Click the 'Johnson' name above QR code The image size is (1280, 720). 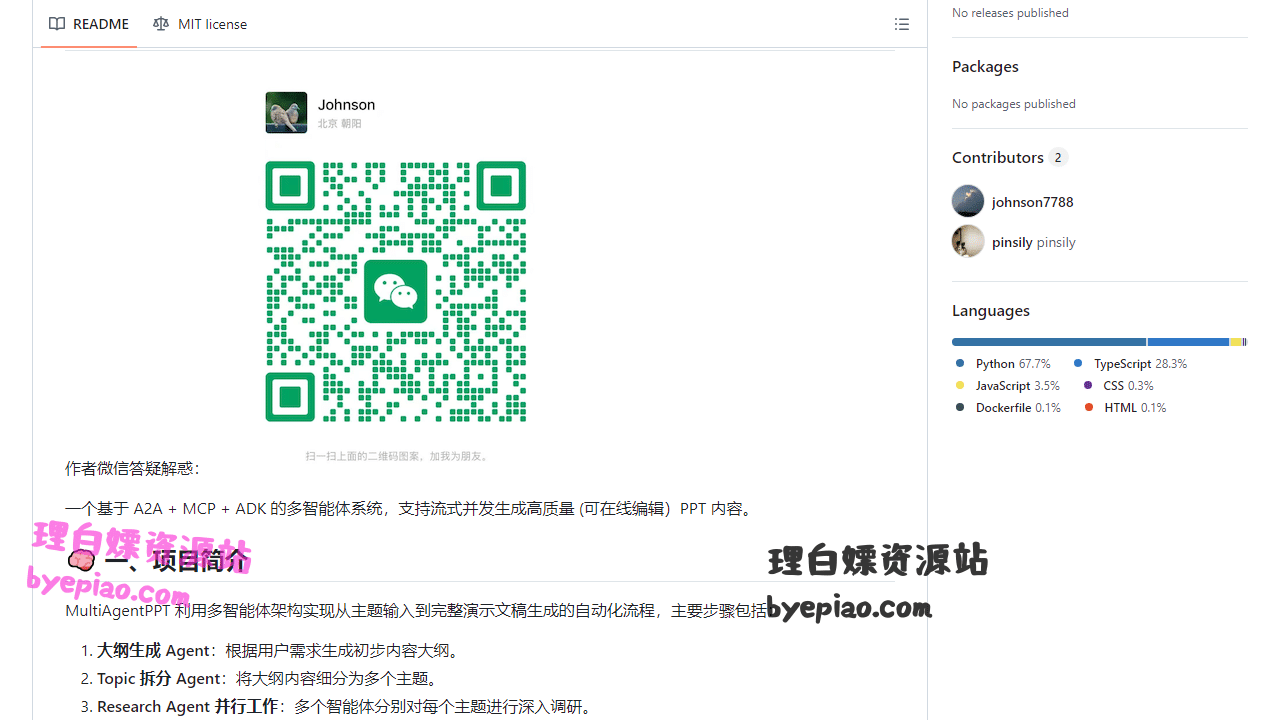point(347,105)
